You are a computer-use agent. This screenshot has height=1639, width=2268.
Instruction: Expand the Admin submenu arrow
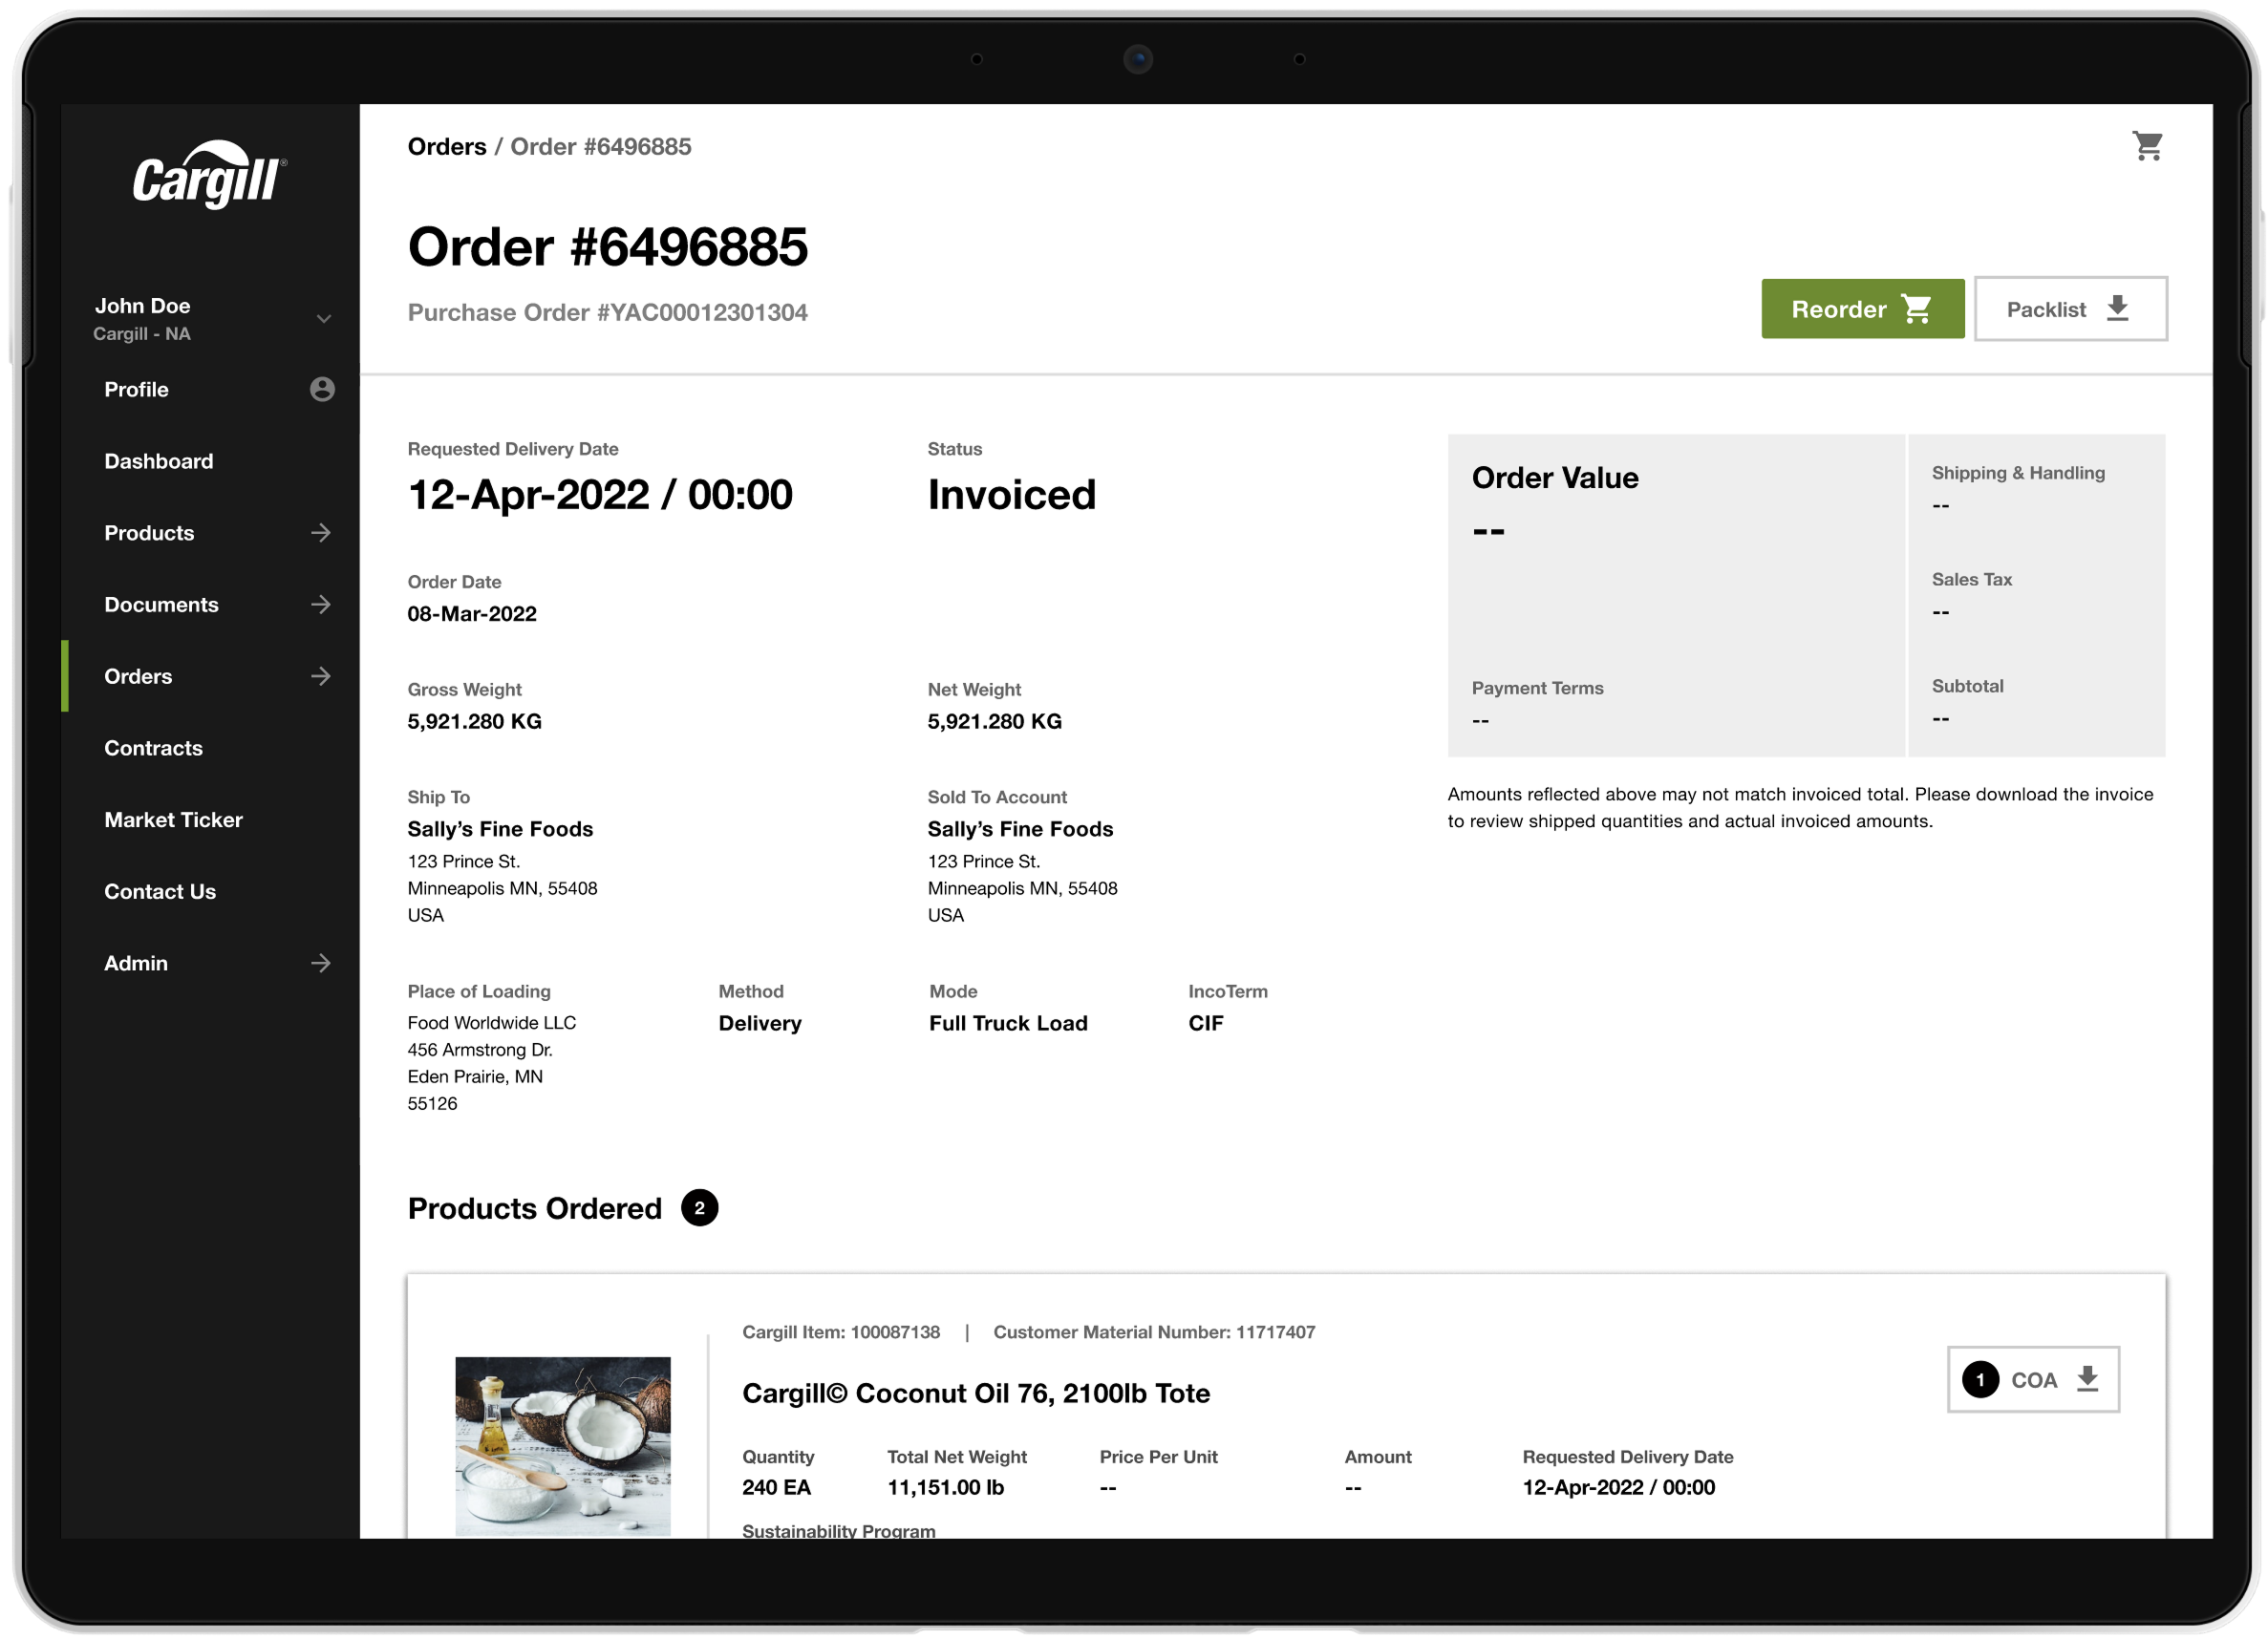coord(321,963)
